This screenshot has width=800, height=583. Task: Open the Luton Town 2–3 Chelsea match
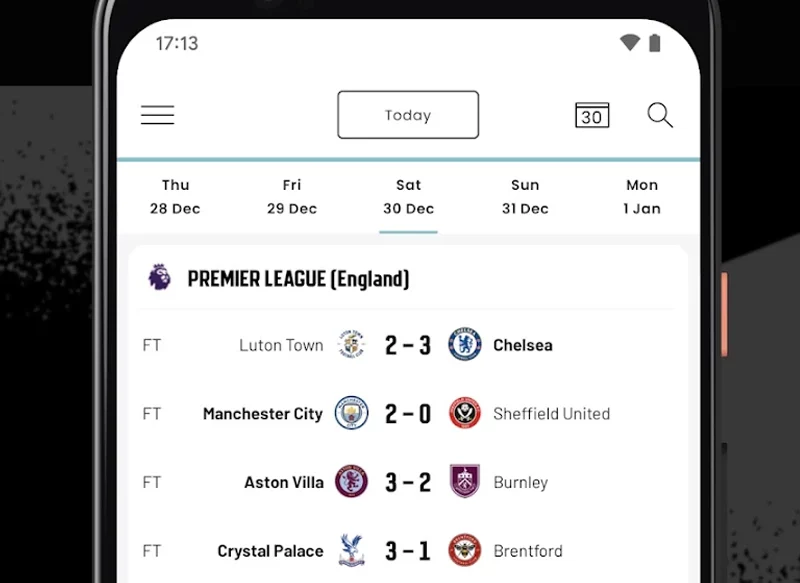pos(408,345)
